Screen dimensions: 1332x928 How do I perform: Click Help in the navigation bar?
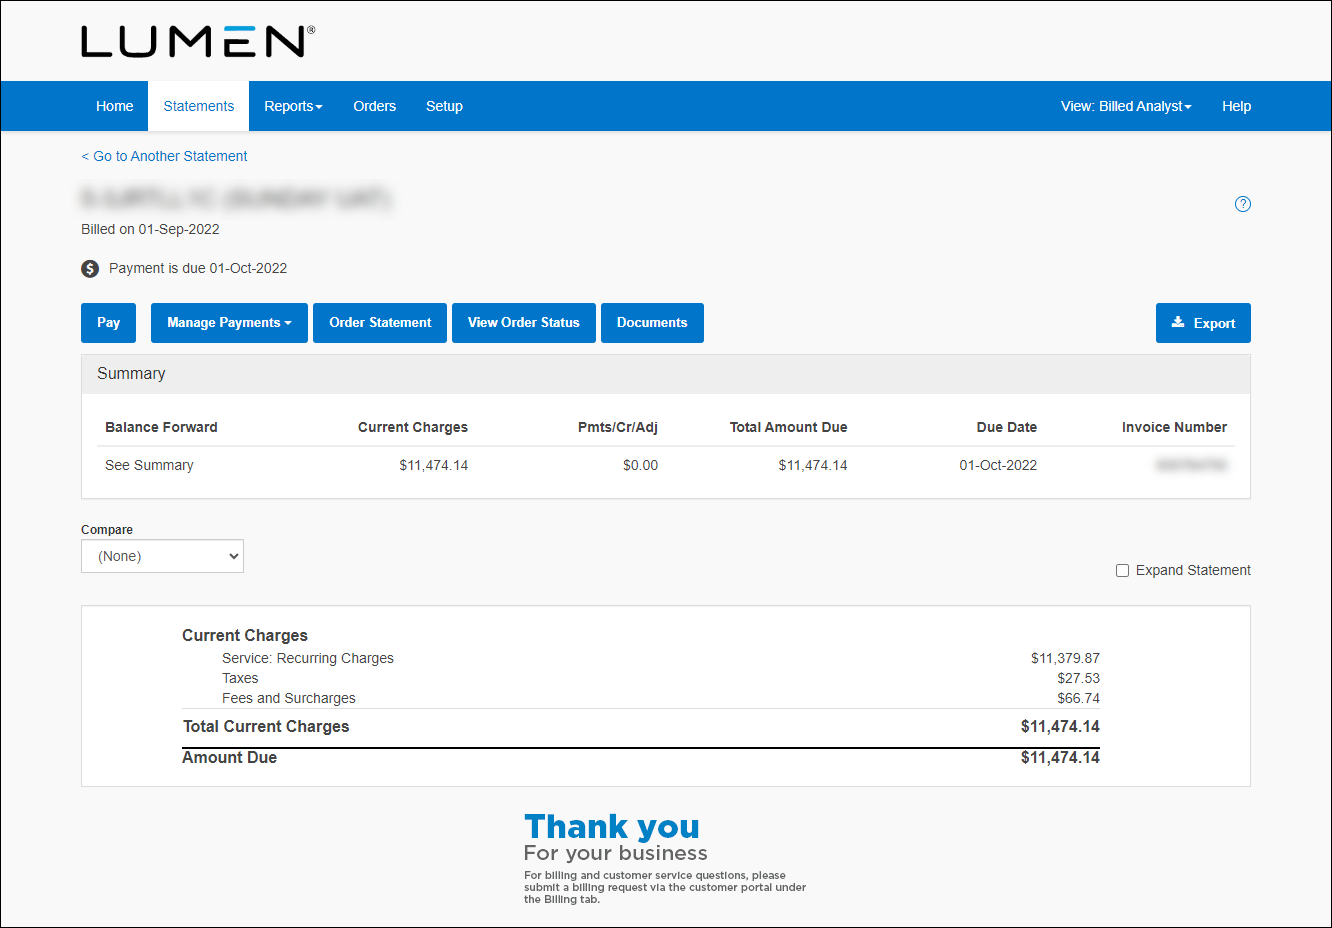tap(1236, 106)
